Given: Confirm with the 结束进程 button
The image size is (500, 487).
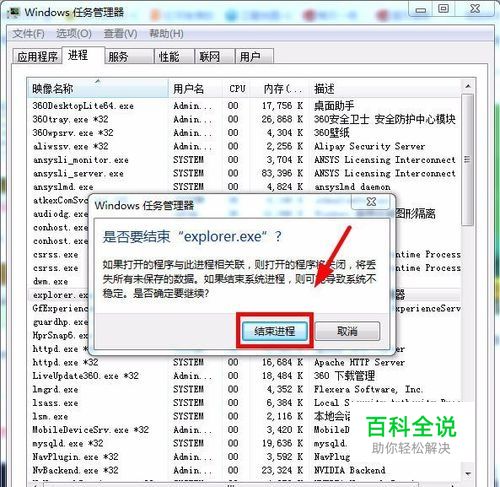Looking at the screenshot, I should [x=274, y=331].
